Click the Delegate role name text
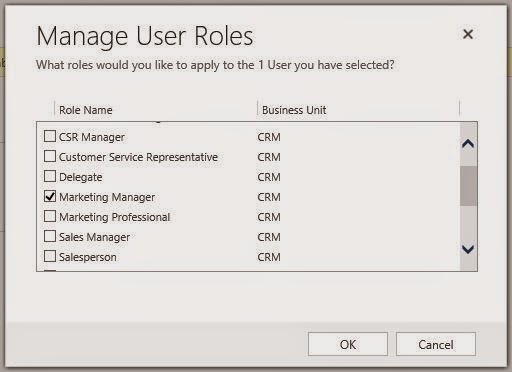The image size is (512, 372). (x=81, y=177)
